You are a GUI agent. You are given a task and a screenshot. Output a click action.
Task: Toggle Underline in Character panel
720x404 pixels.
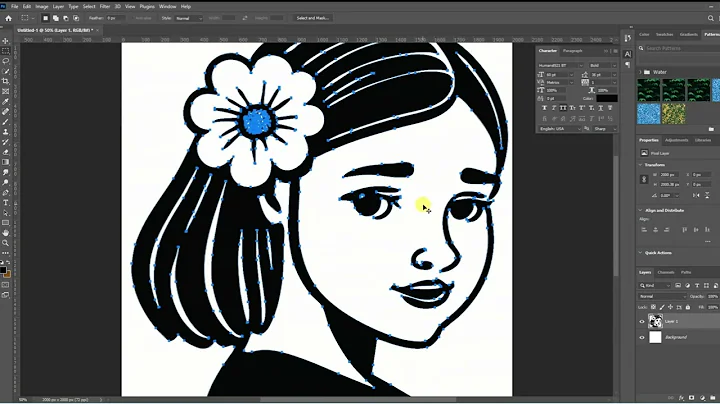601,108
